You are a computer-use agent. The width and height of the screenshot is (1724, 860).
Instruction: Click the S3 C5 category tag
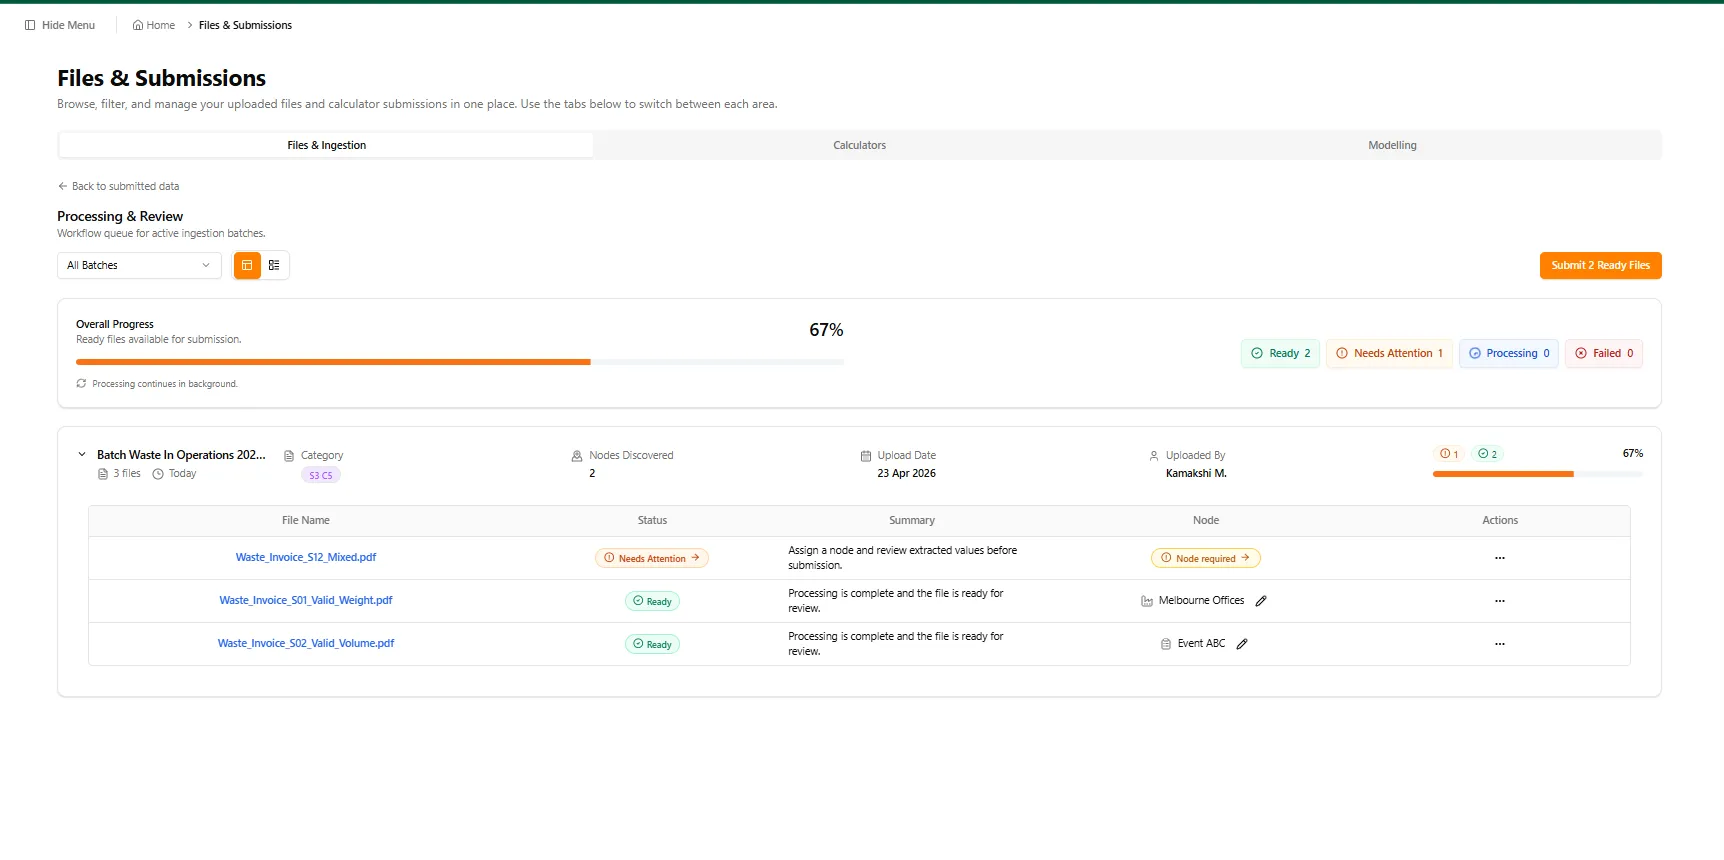pos(321,475)
